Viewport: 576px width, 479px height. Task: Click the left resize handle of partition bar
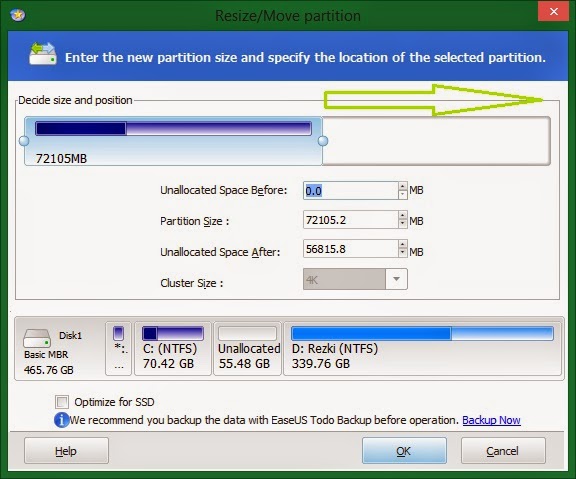click(24, 141)
